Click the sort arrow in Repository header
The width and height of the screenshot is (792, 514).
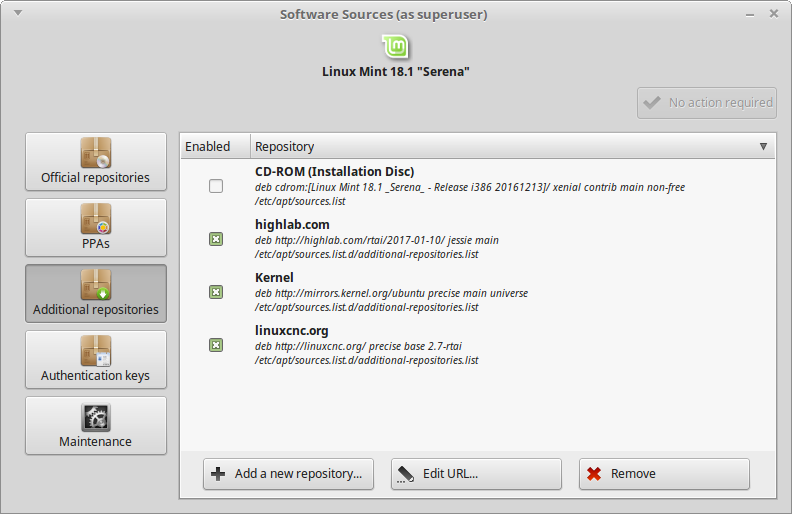point(763,146)
